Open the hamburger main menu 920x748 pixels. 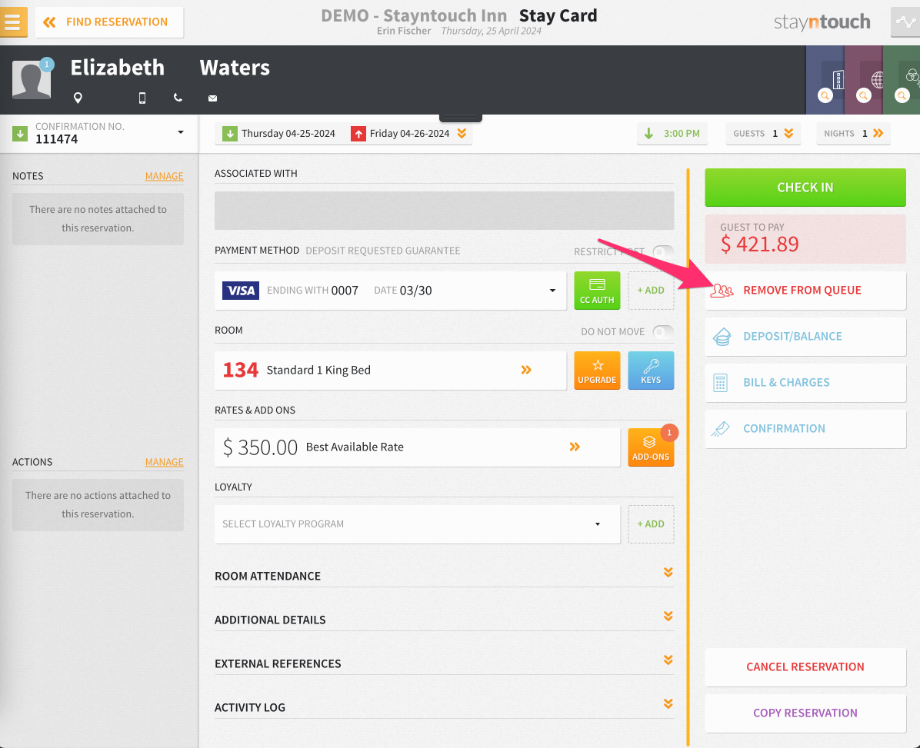click(13, 22)
